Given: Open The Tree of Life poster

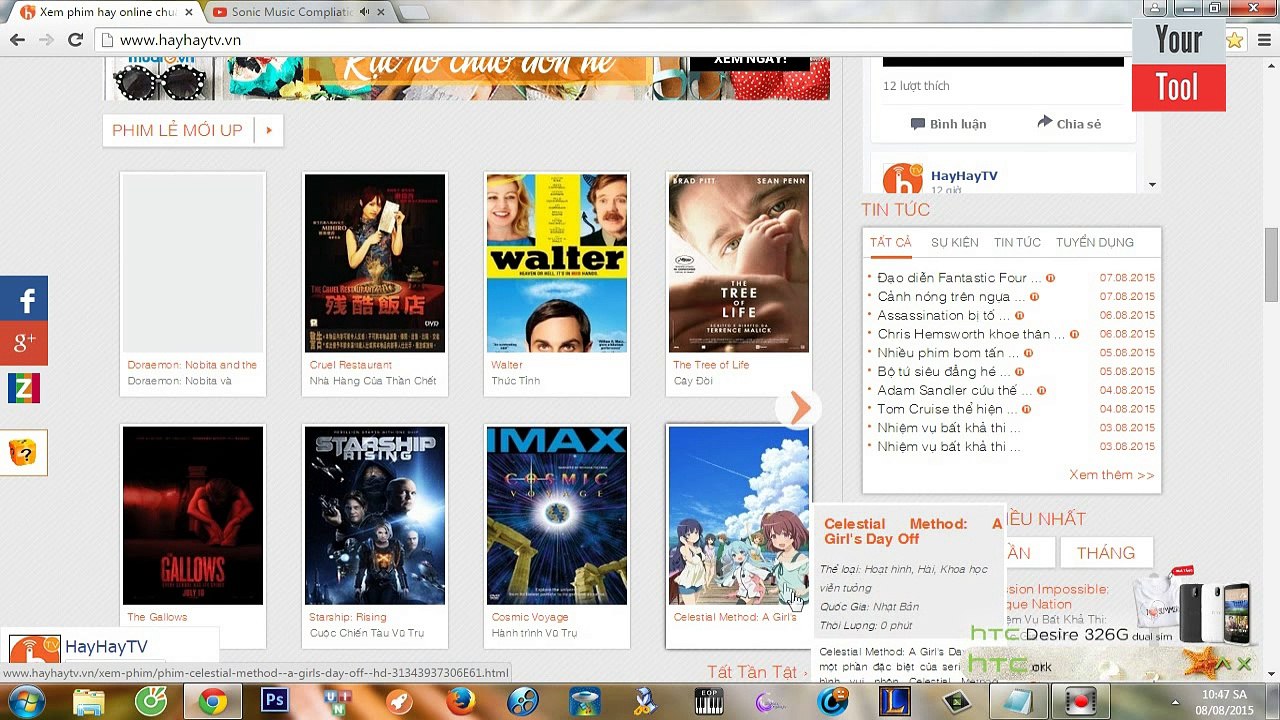Looking at the screenshot, I should point(739,263).
